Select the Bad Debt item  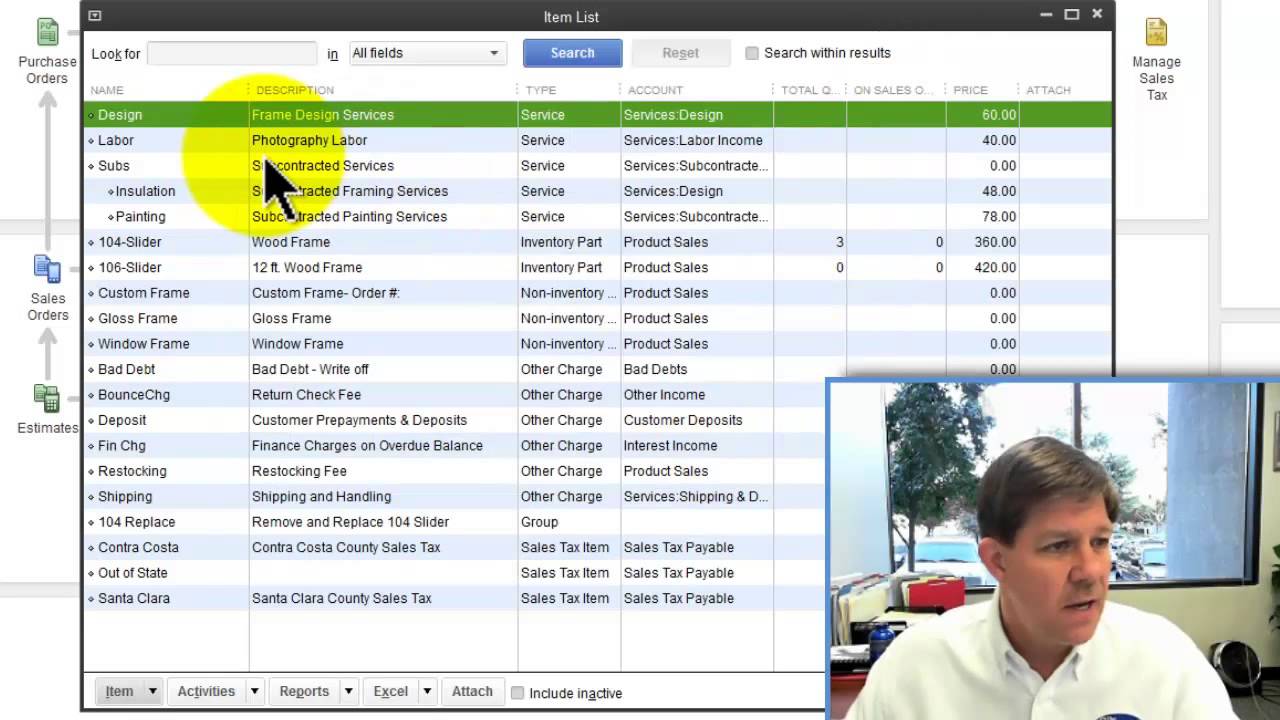pyautogui.click(x=127, y=370)
